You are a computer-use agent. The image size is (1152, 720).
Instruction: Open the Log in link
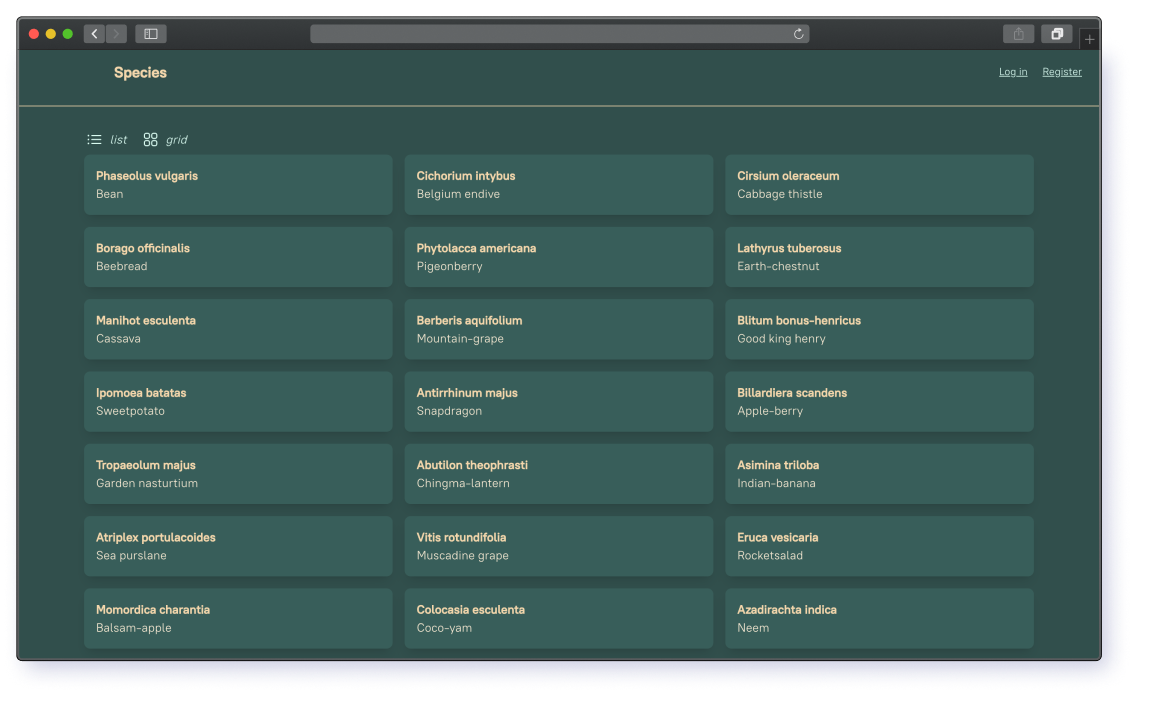(x=1013, y=72)
